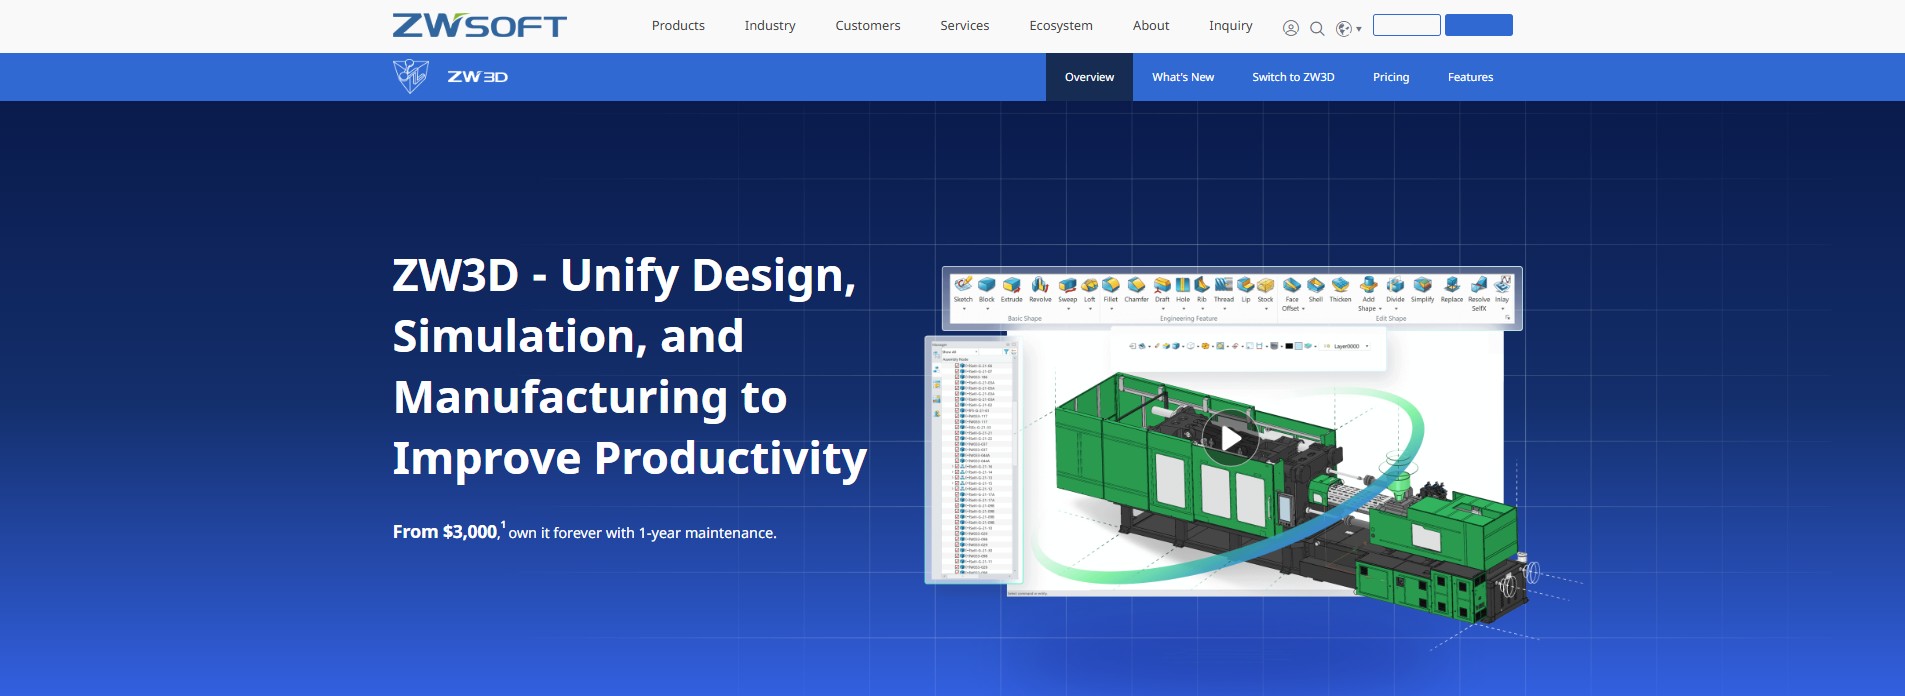The image size is (1905, 696).
Task: Expand the dropdown arrow under Sketch
Action: click(964, 309)
